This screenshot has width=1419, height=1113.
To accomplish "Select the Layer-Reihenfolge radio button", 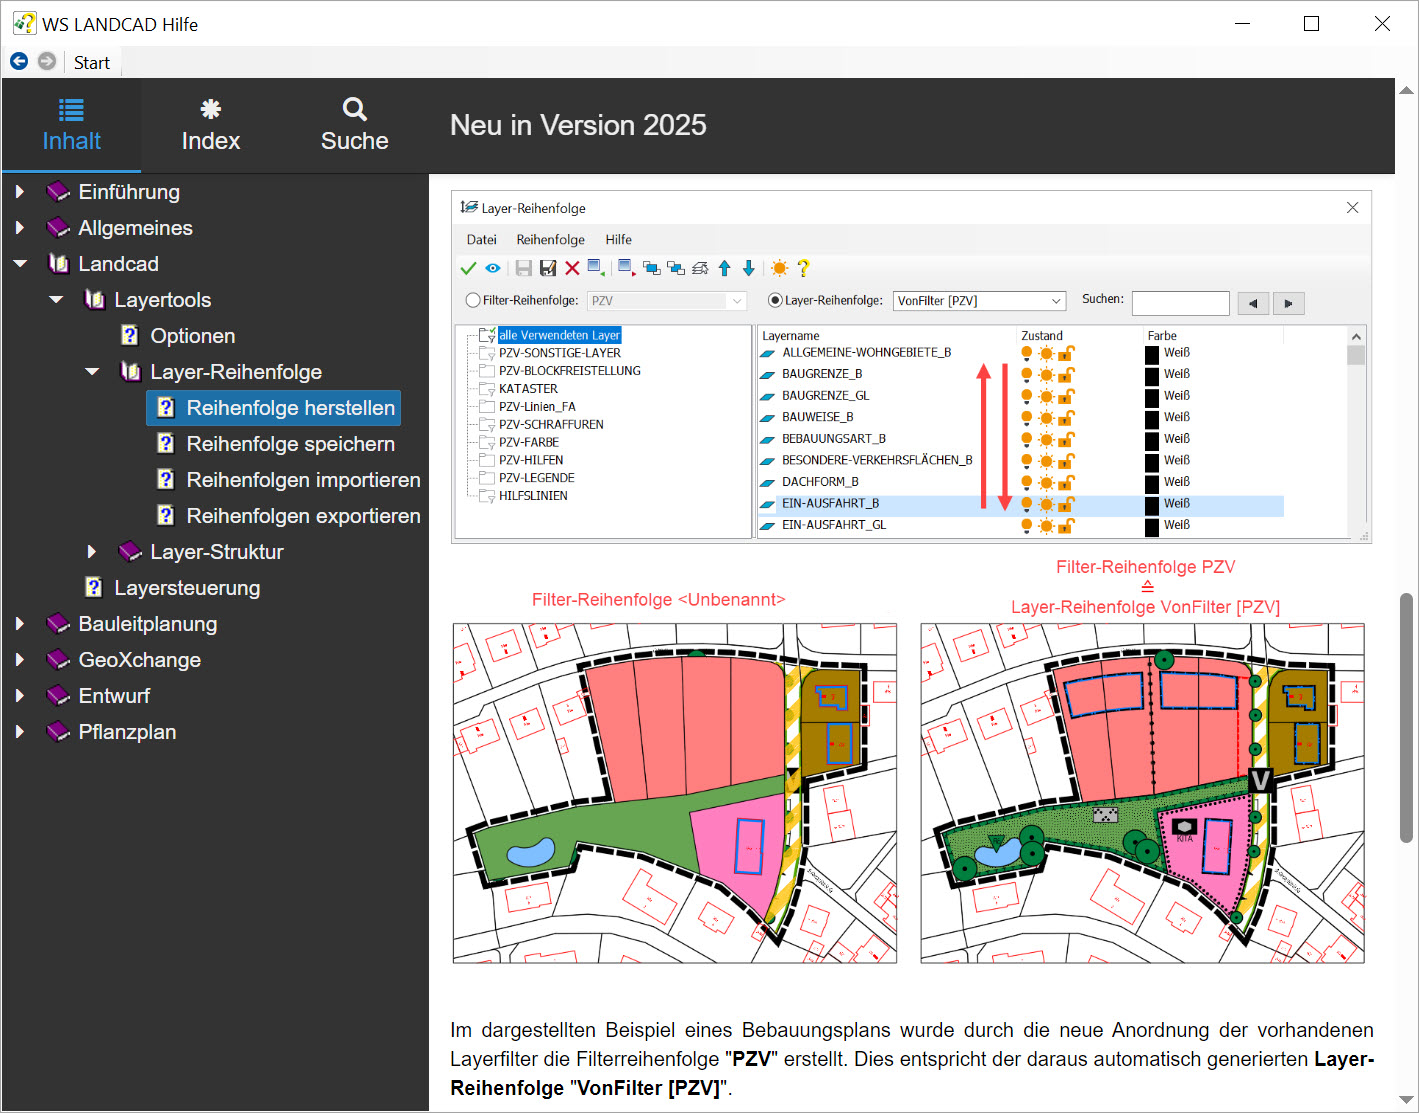I will [775, 300].
